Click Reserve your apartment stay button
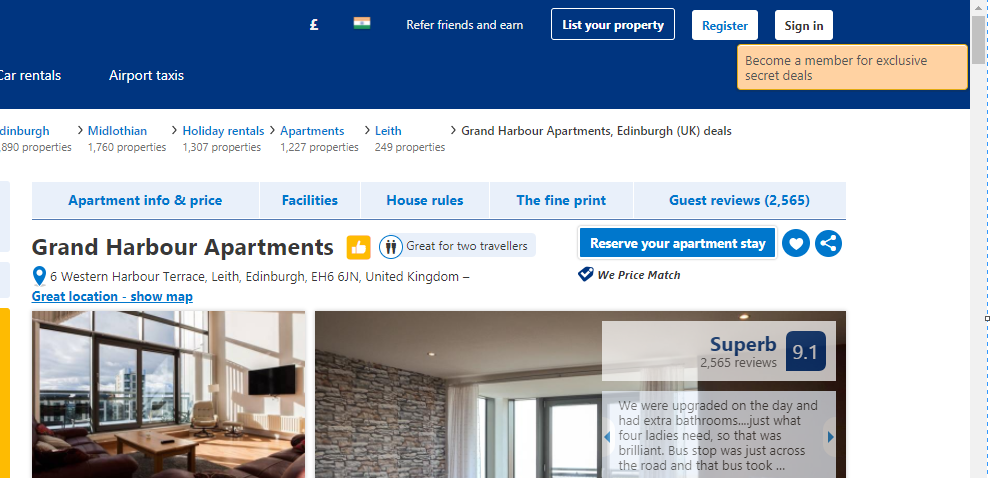This screenshot has height=478, width=1001. pos(677,243)
